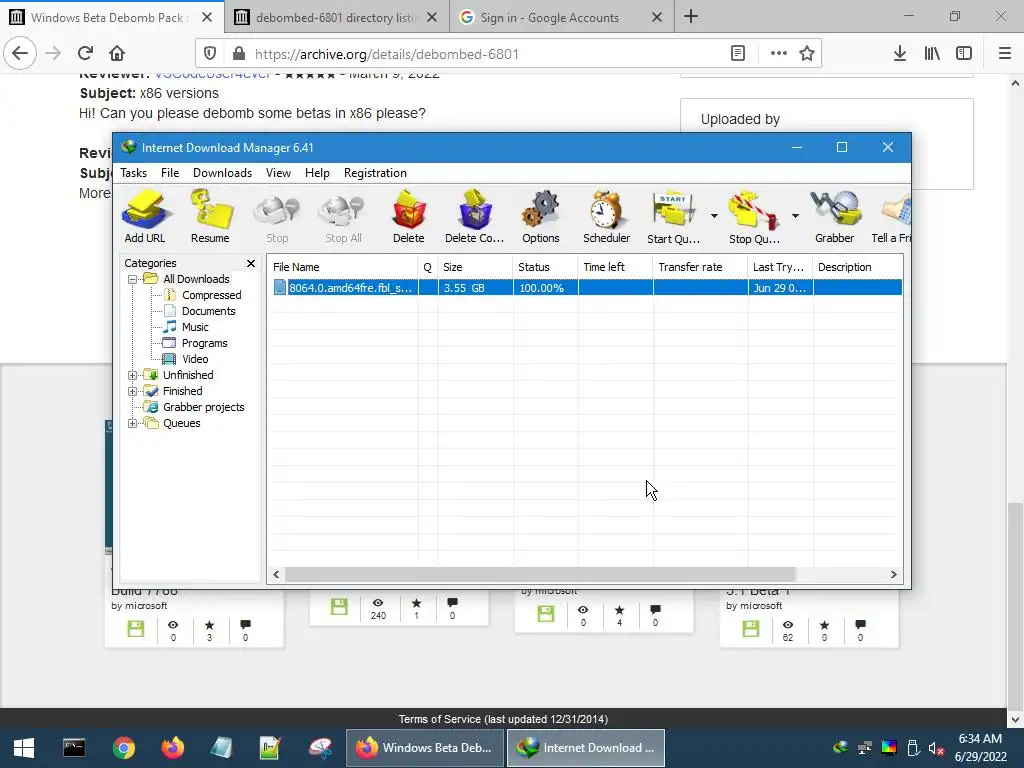
Task: Click the Delete Completed toolbar icon
Action: click(475, 217)
